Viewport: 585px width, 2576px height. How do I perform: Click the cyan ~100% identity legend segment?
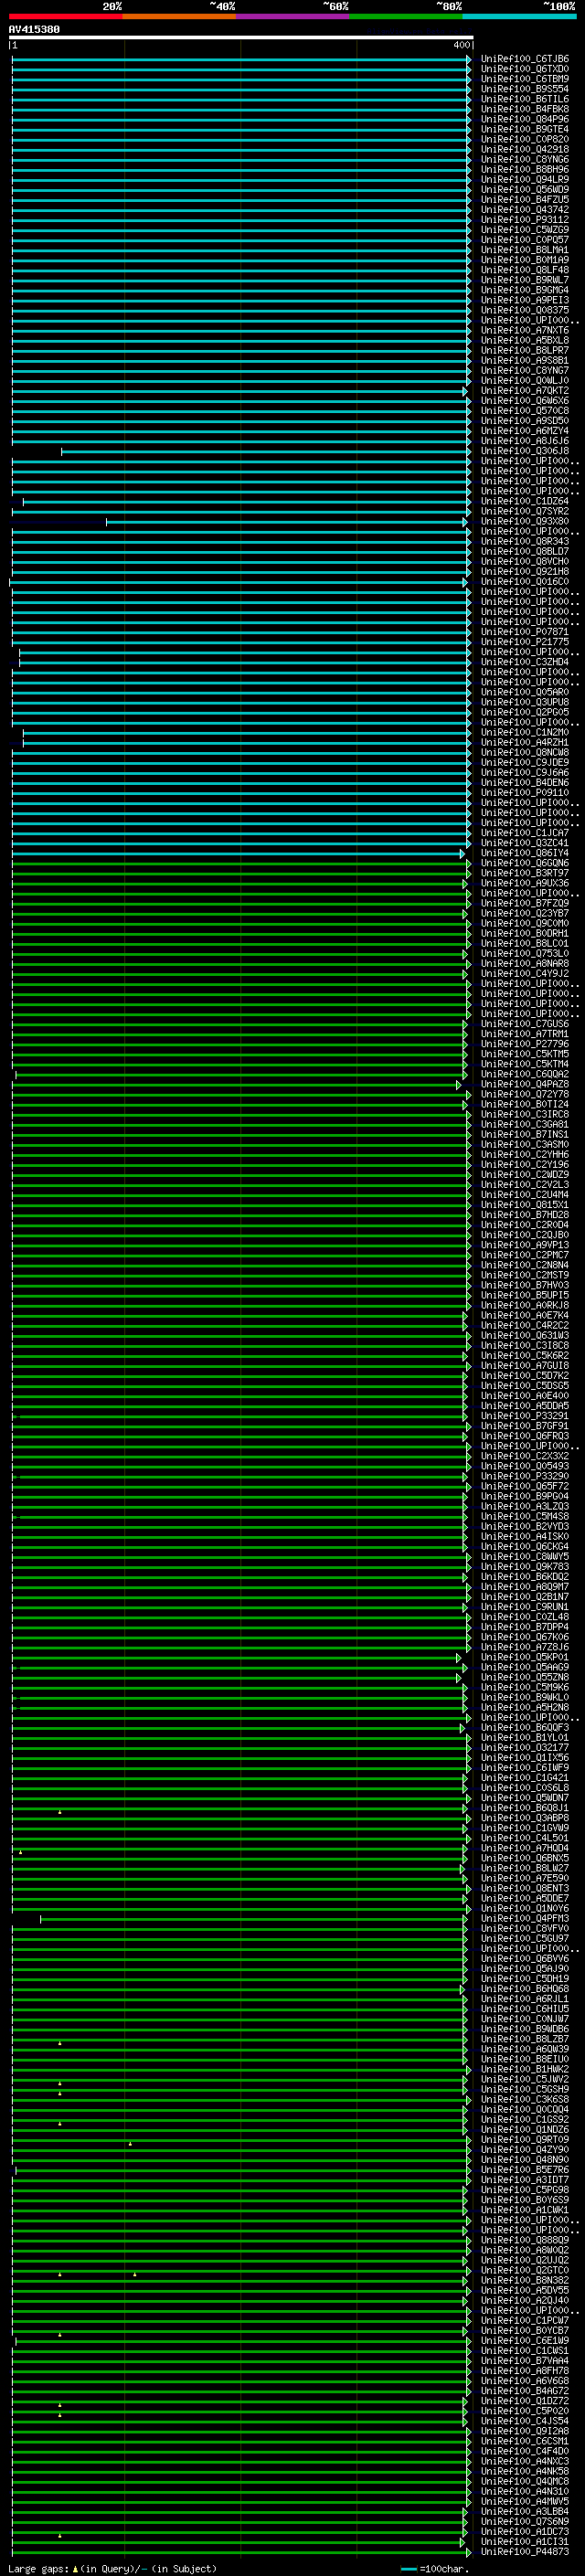pos(519,16)
